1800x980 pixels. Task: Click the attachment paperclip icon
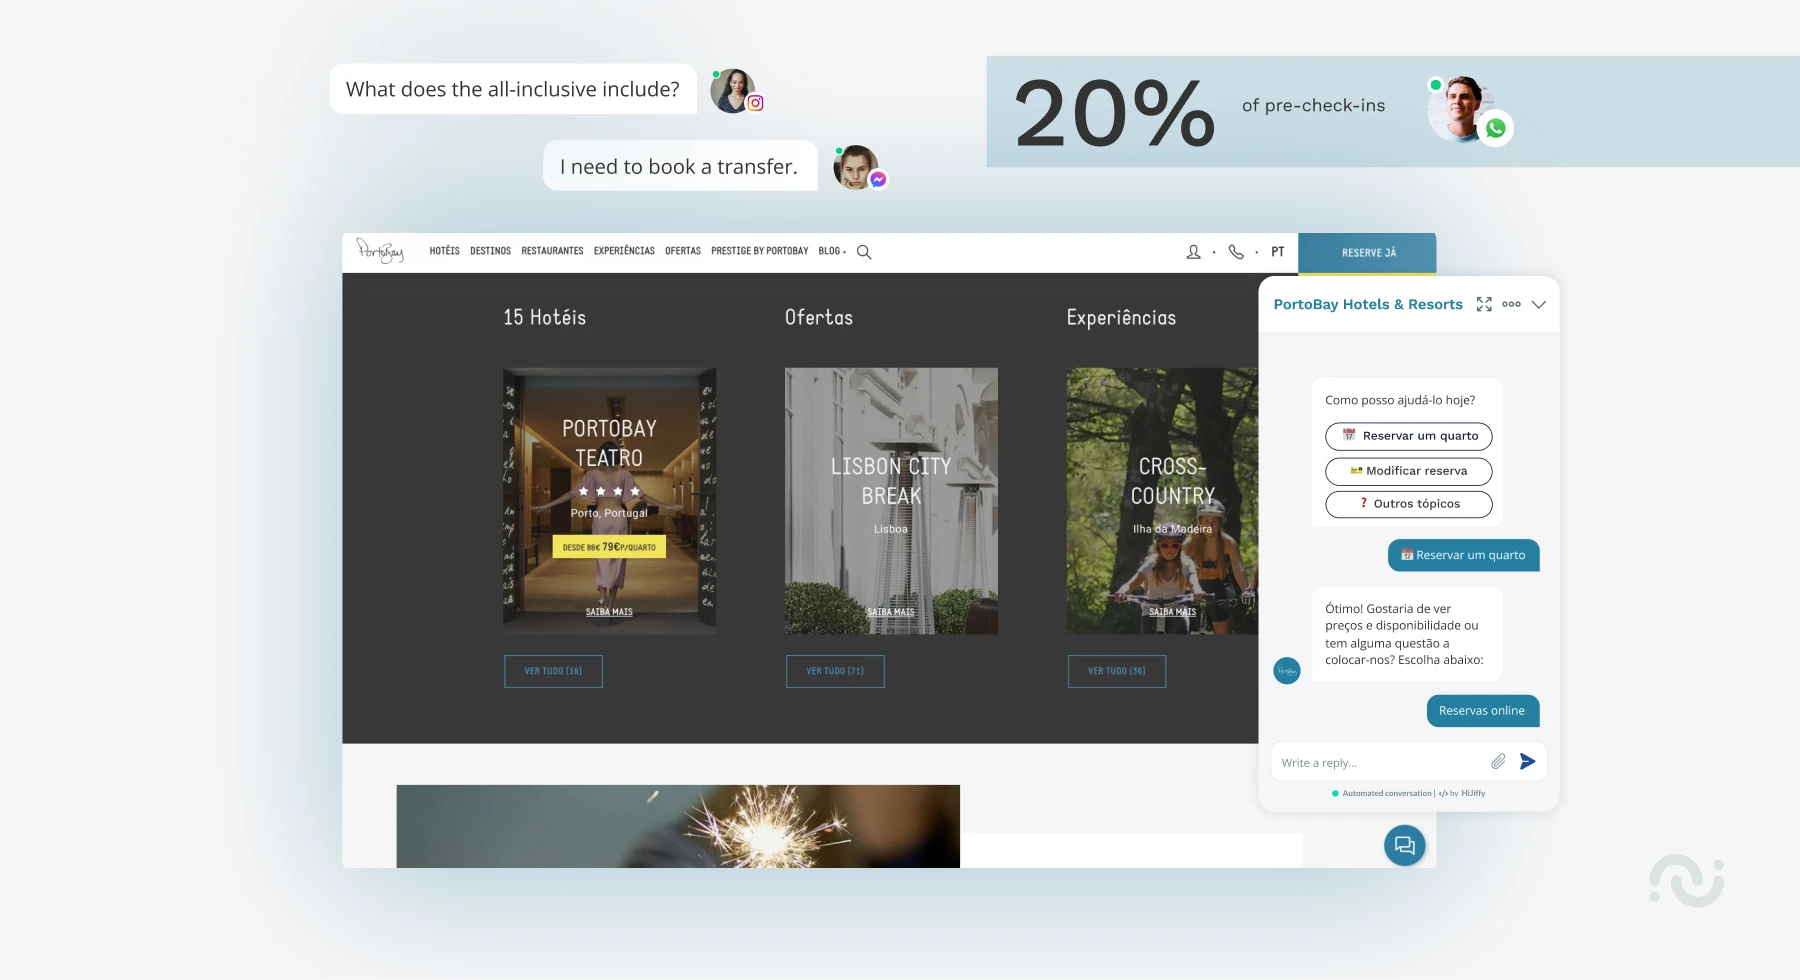pyautogui.click(x=1498, y=762)
